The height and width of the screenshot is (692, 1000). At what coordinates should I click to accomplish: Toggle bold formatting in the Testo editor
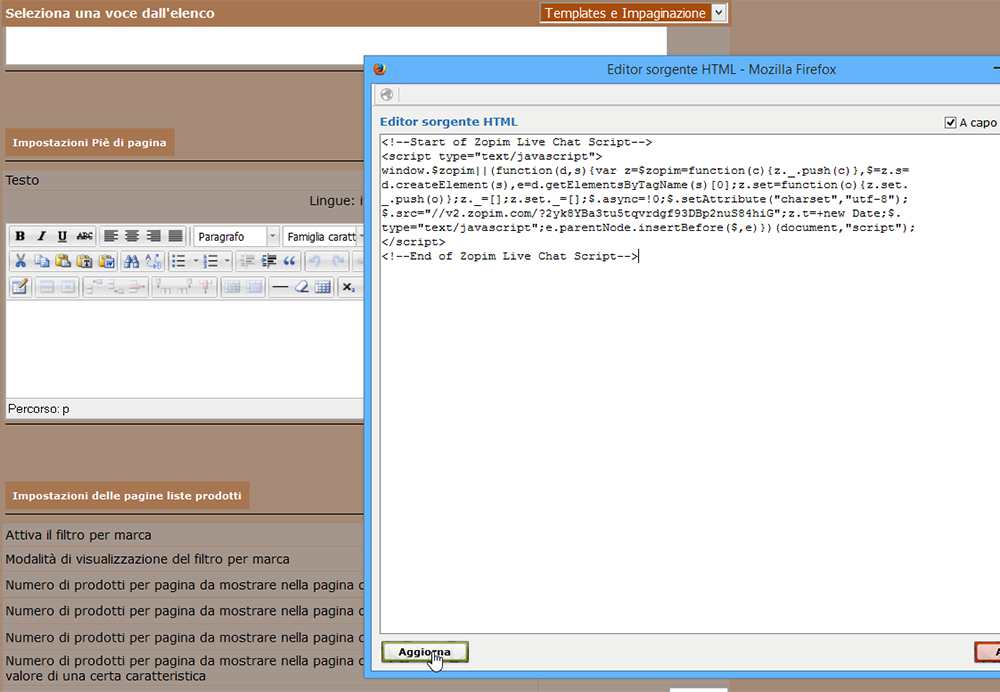pos(20,237)
